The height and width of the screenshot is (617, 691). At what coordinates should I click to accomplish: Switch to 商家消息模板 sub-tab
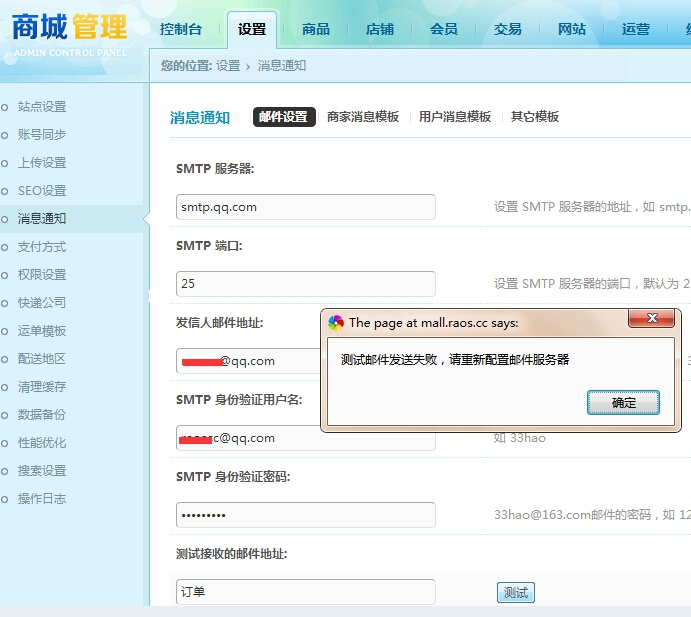click(363, 117)
